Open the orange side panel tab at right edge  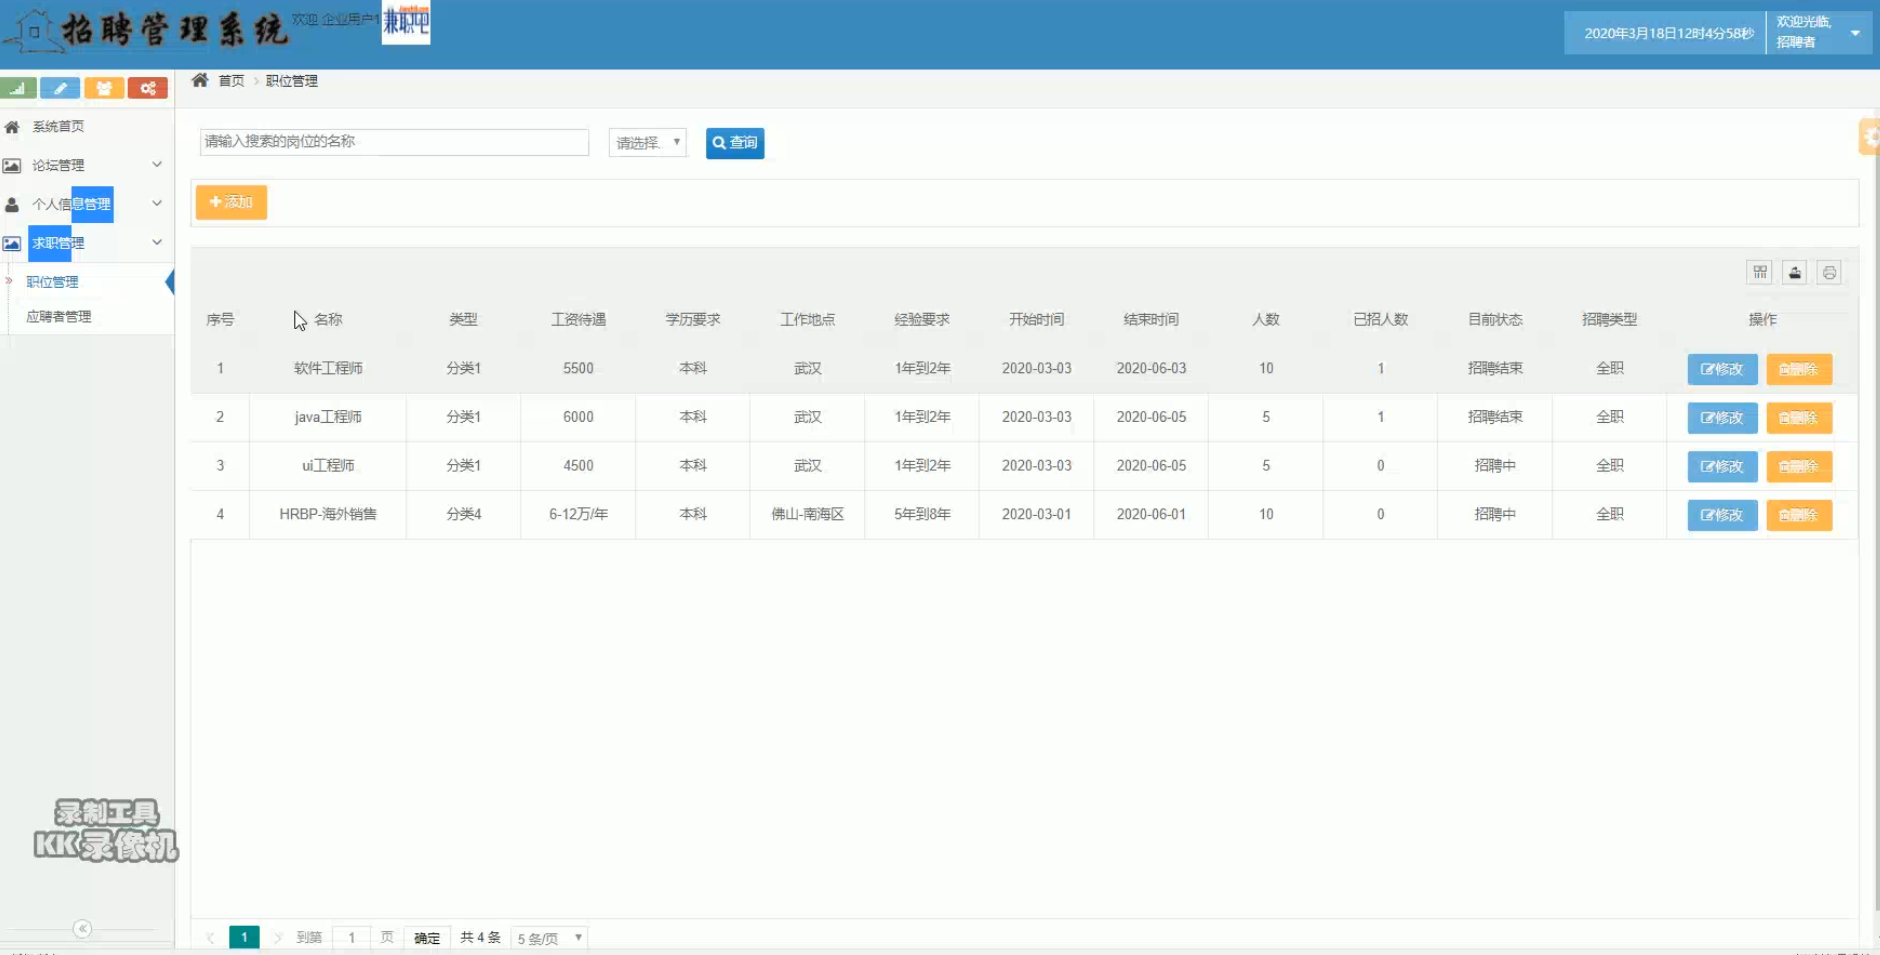pos(1869,137)
